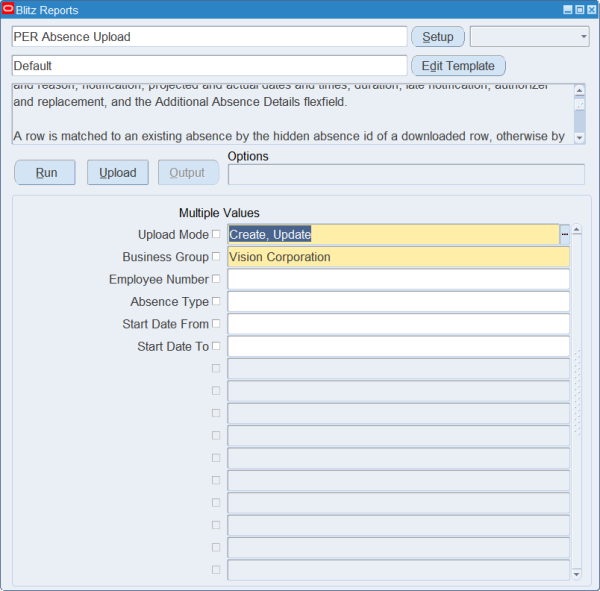Click the Oracle logo icon in title bar
This screenshot has width=600, height=591.
8,8
